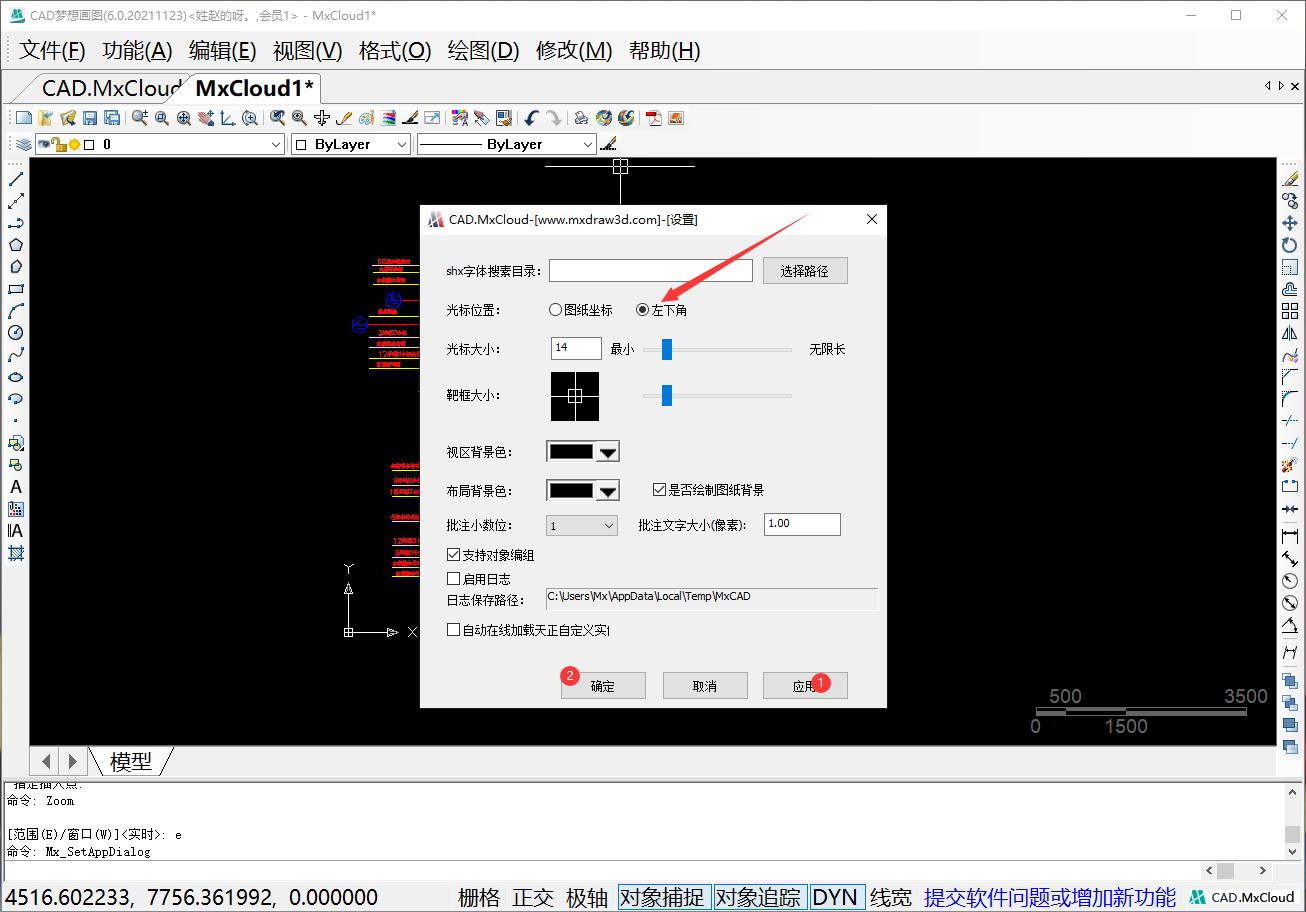Select the 左下角 radio button for cursor position

[x=643, y=309]
